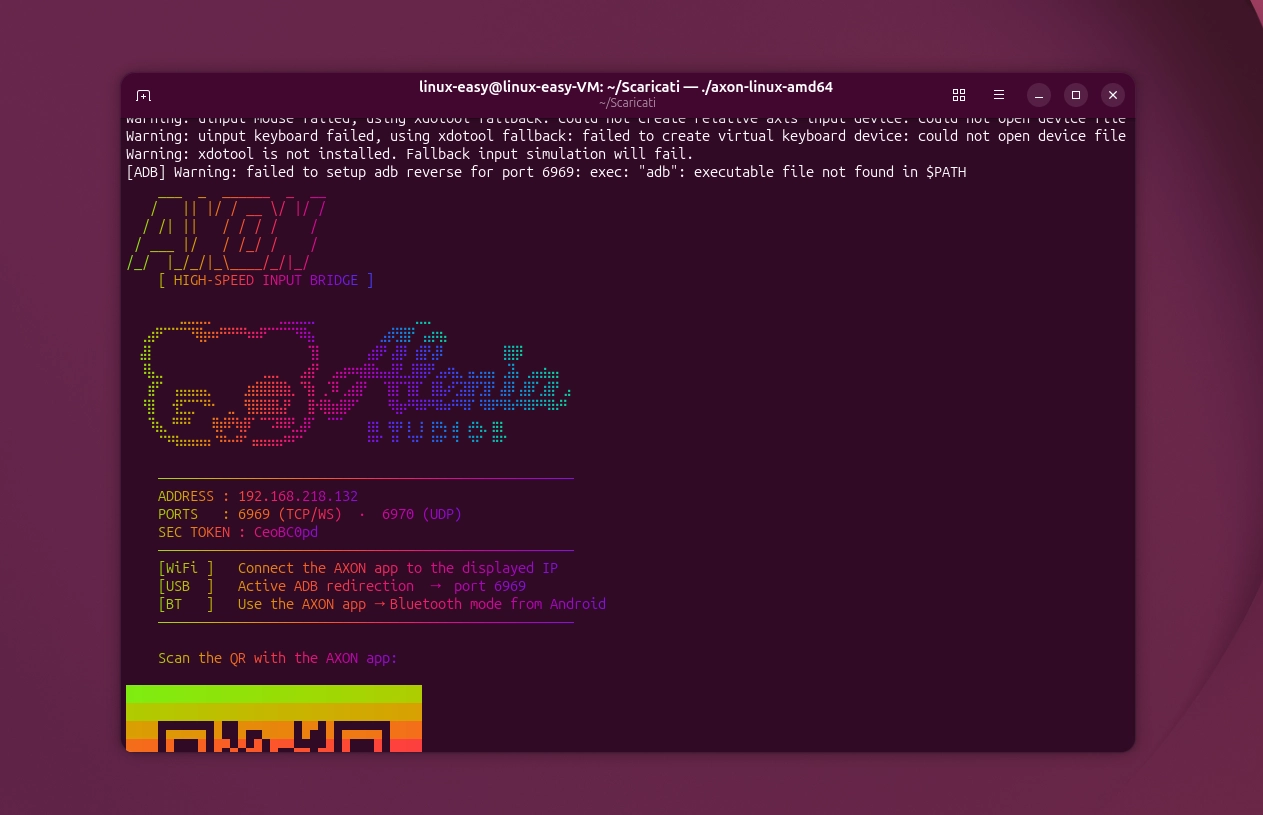The height and width of the screenshot is (815, 1263).
Task: Click the terminal window title text
Action: coord(626,87)
